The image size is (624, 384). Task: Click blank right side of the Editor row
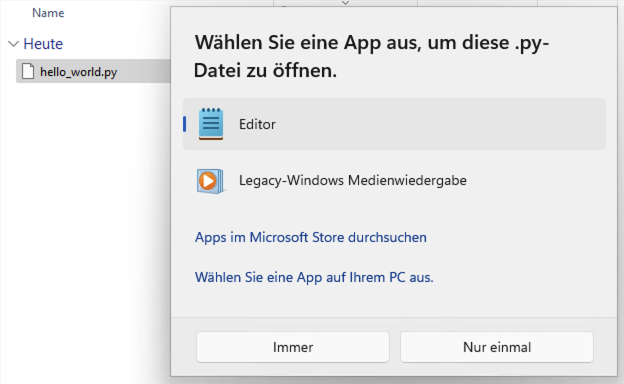[x=438, y=124]
